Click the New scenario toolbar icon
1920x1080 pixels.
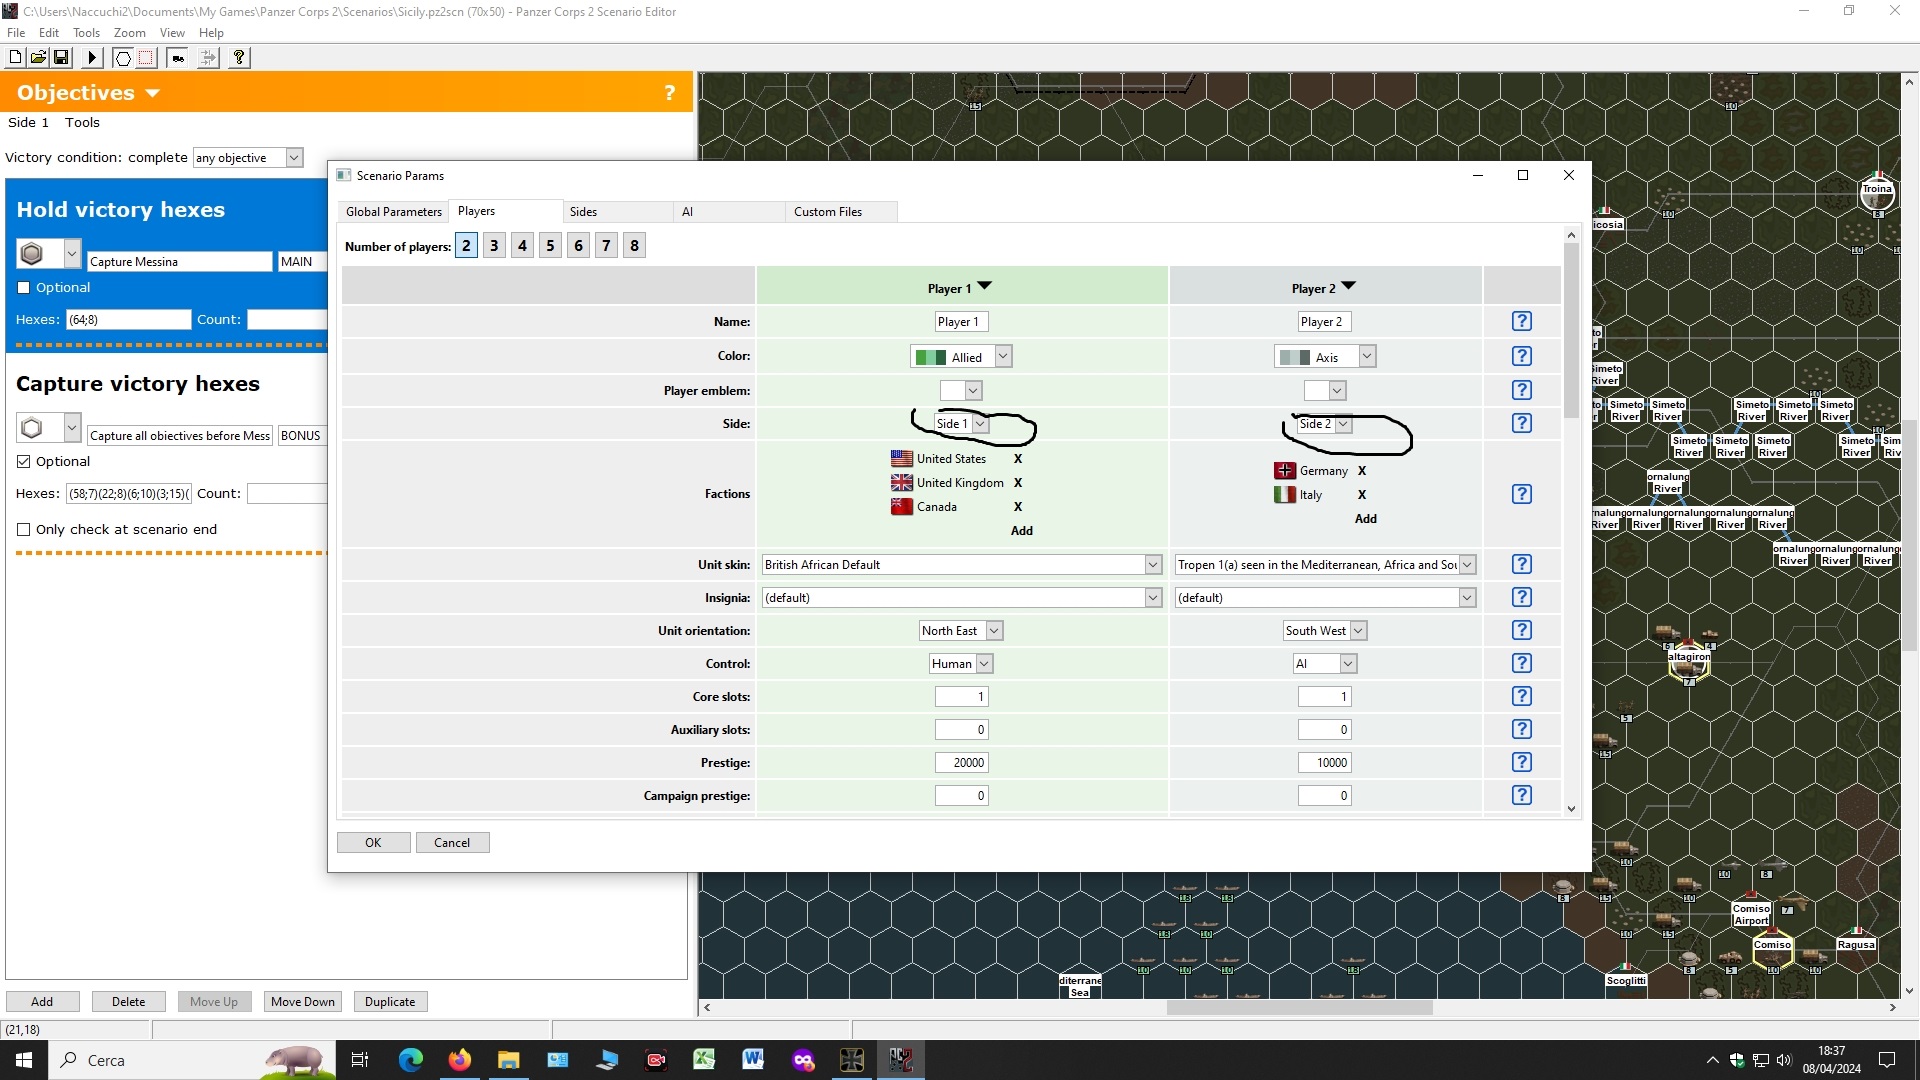click(15, 58)
